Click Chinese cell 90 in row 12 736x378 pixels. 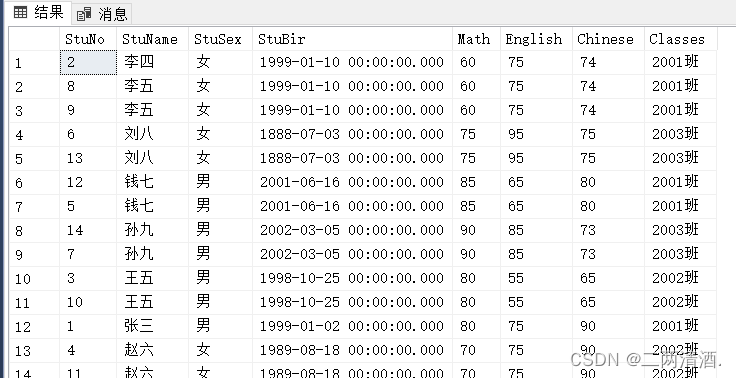[608, 326]
